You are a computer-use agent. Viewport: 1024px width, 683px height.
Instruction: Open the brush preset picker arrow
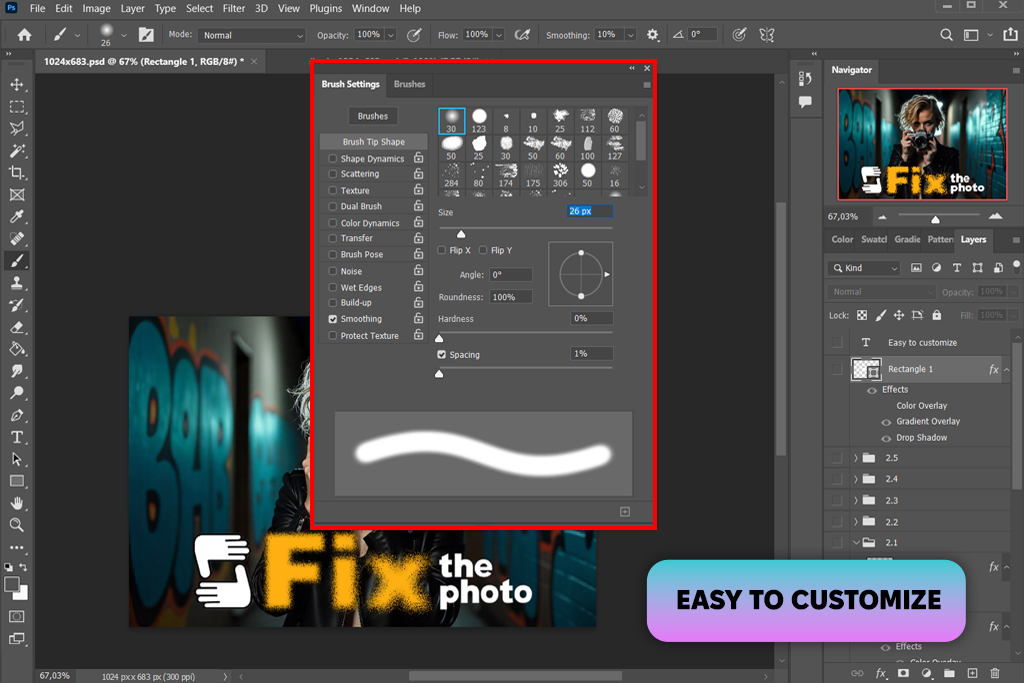[x=123, y=35]
